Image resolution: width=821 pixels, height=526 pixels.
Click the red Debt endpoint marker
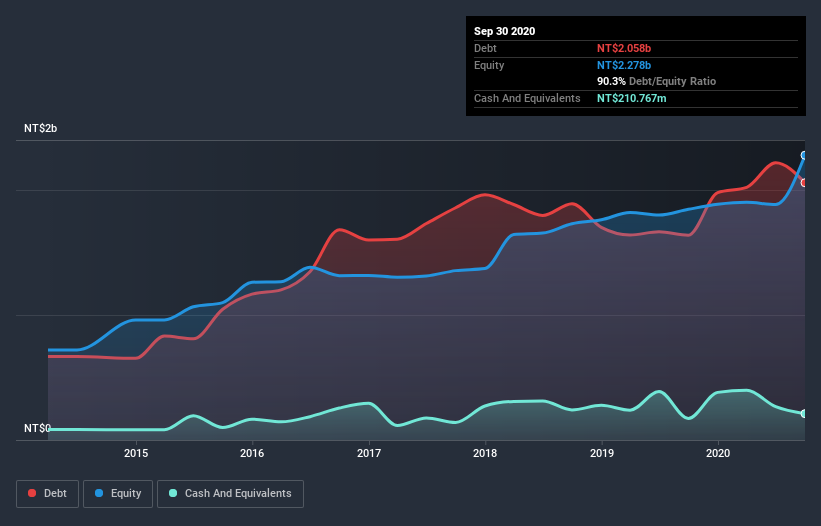[804, 183]
